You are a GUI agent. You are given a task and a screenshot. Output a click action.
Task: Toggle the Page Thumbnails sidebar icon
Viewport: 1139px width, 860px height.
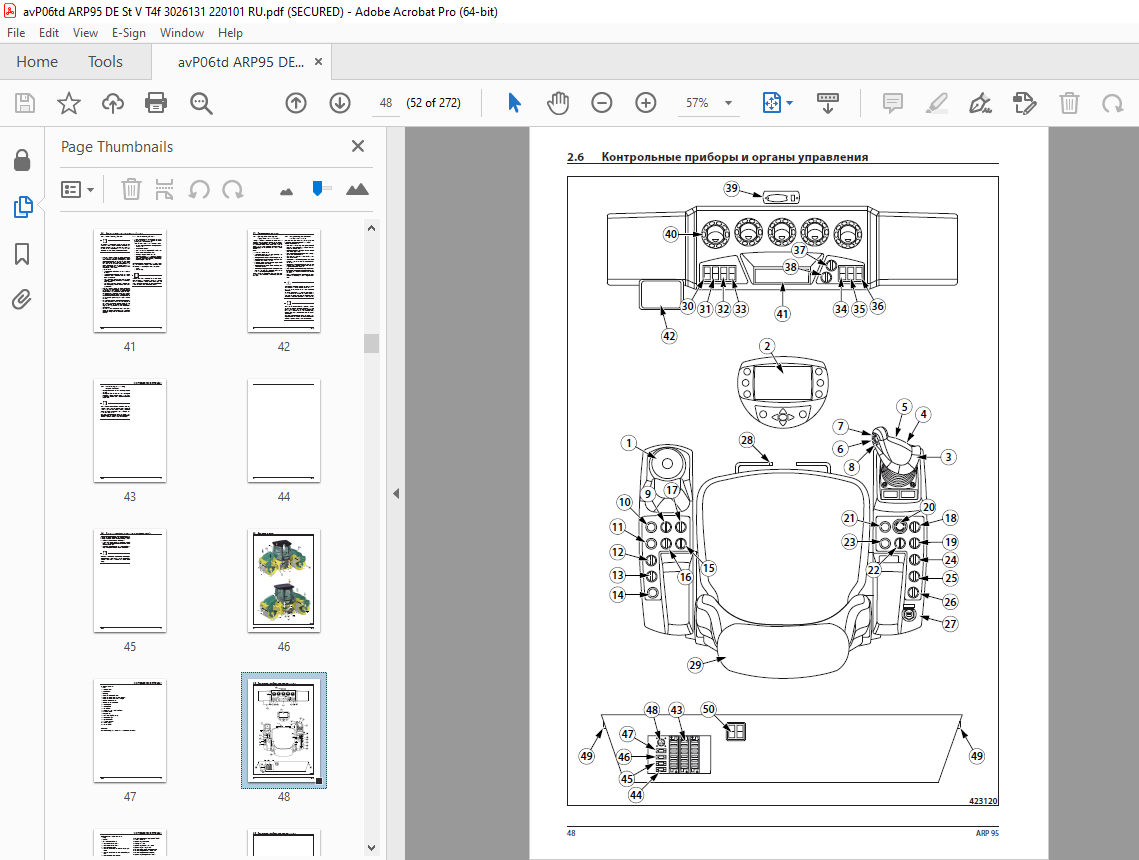pos(23,207)
